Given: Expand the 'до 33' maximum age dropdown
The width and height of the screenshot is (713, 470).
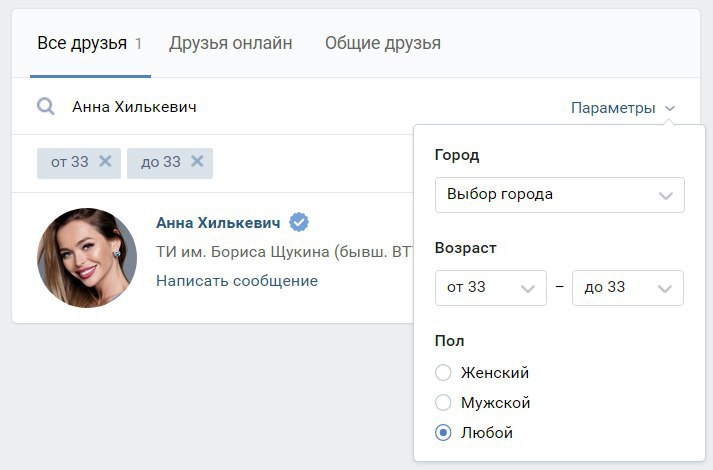Looking at the screenshot, I should [x=627, y=288].
